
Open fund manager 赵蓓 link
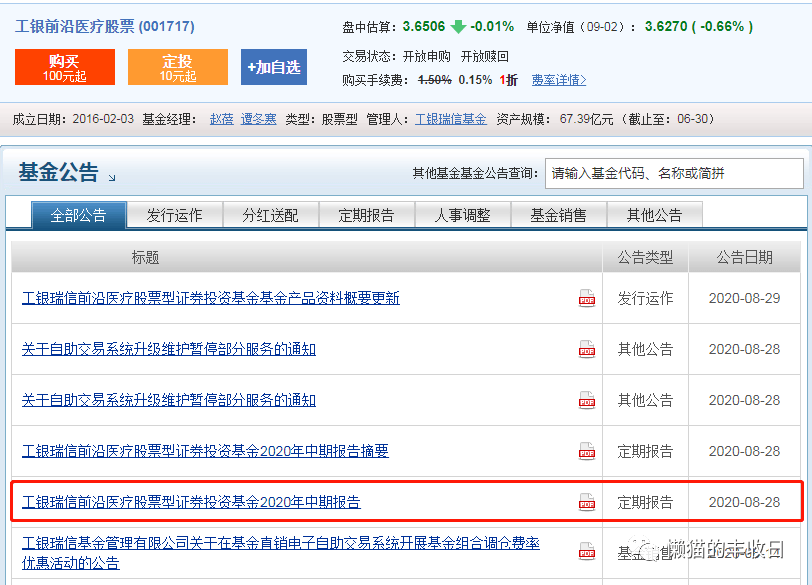point(222,119)
